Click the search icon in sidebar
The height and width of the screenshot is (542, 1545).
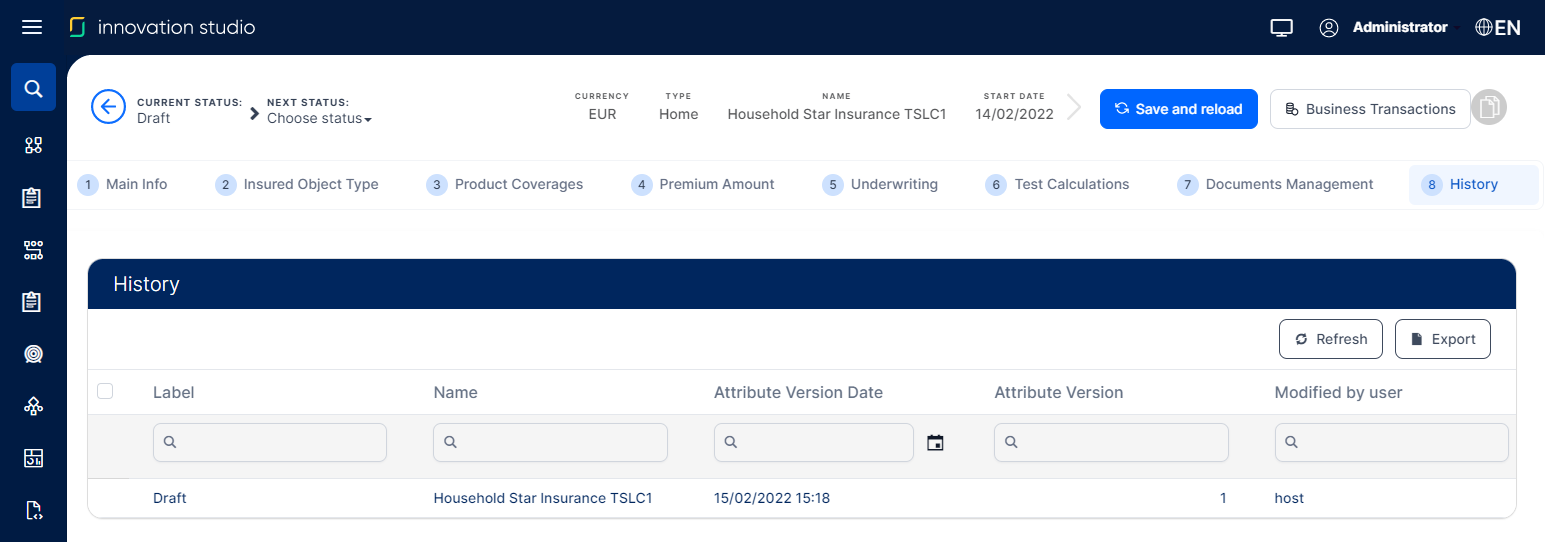tap(33, 89)
